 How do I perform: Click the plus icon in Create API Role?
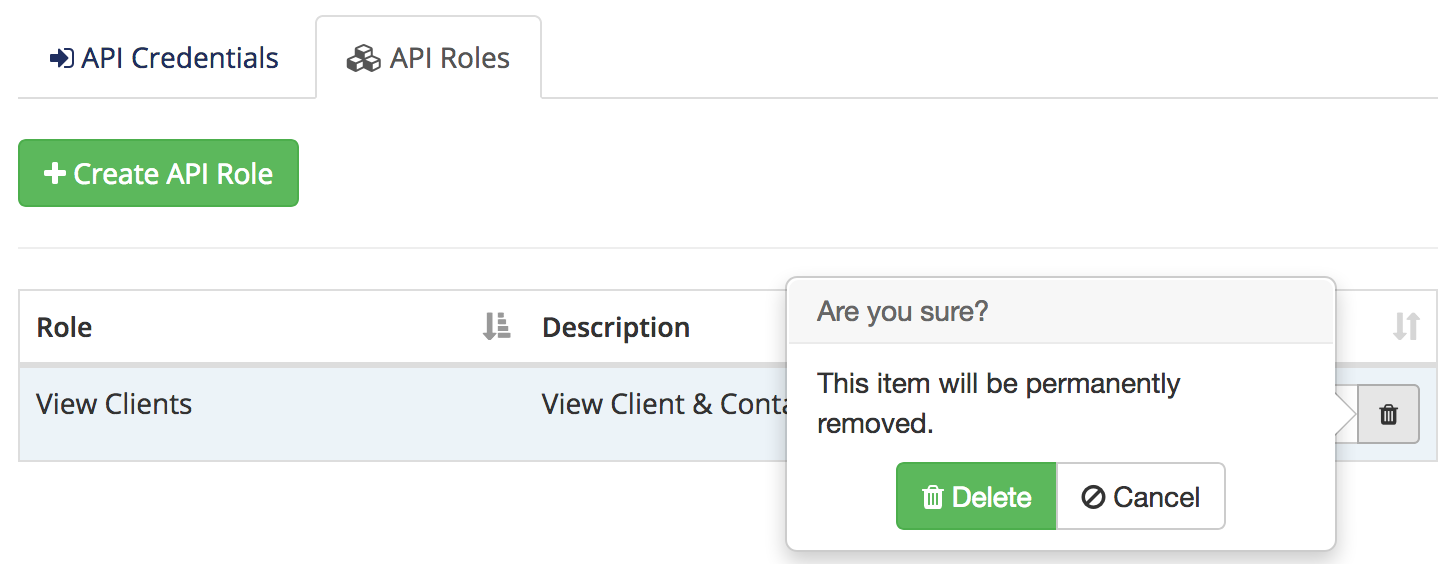54,174
